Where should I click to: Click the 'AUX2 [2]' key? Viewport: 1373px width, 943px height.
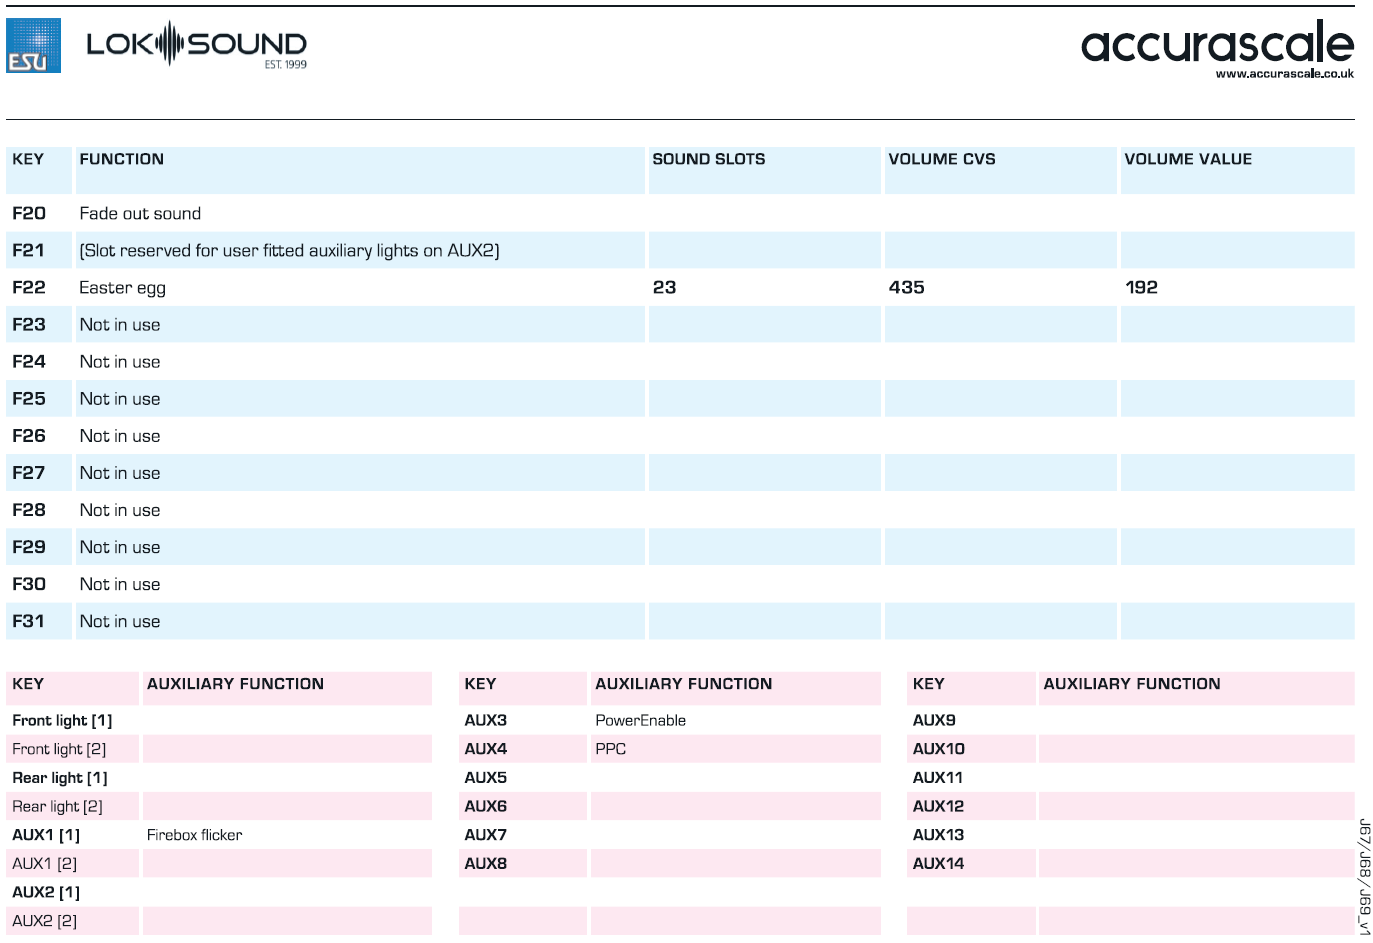tap(44, 921)
